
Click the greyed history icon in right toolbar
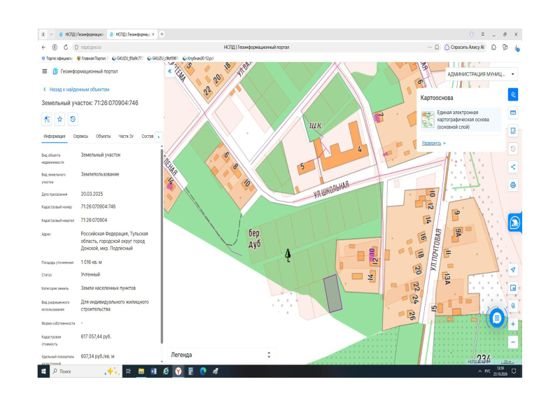point(513,149)
